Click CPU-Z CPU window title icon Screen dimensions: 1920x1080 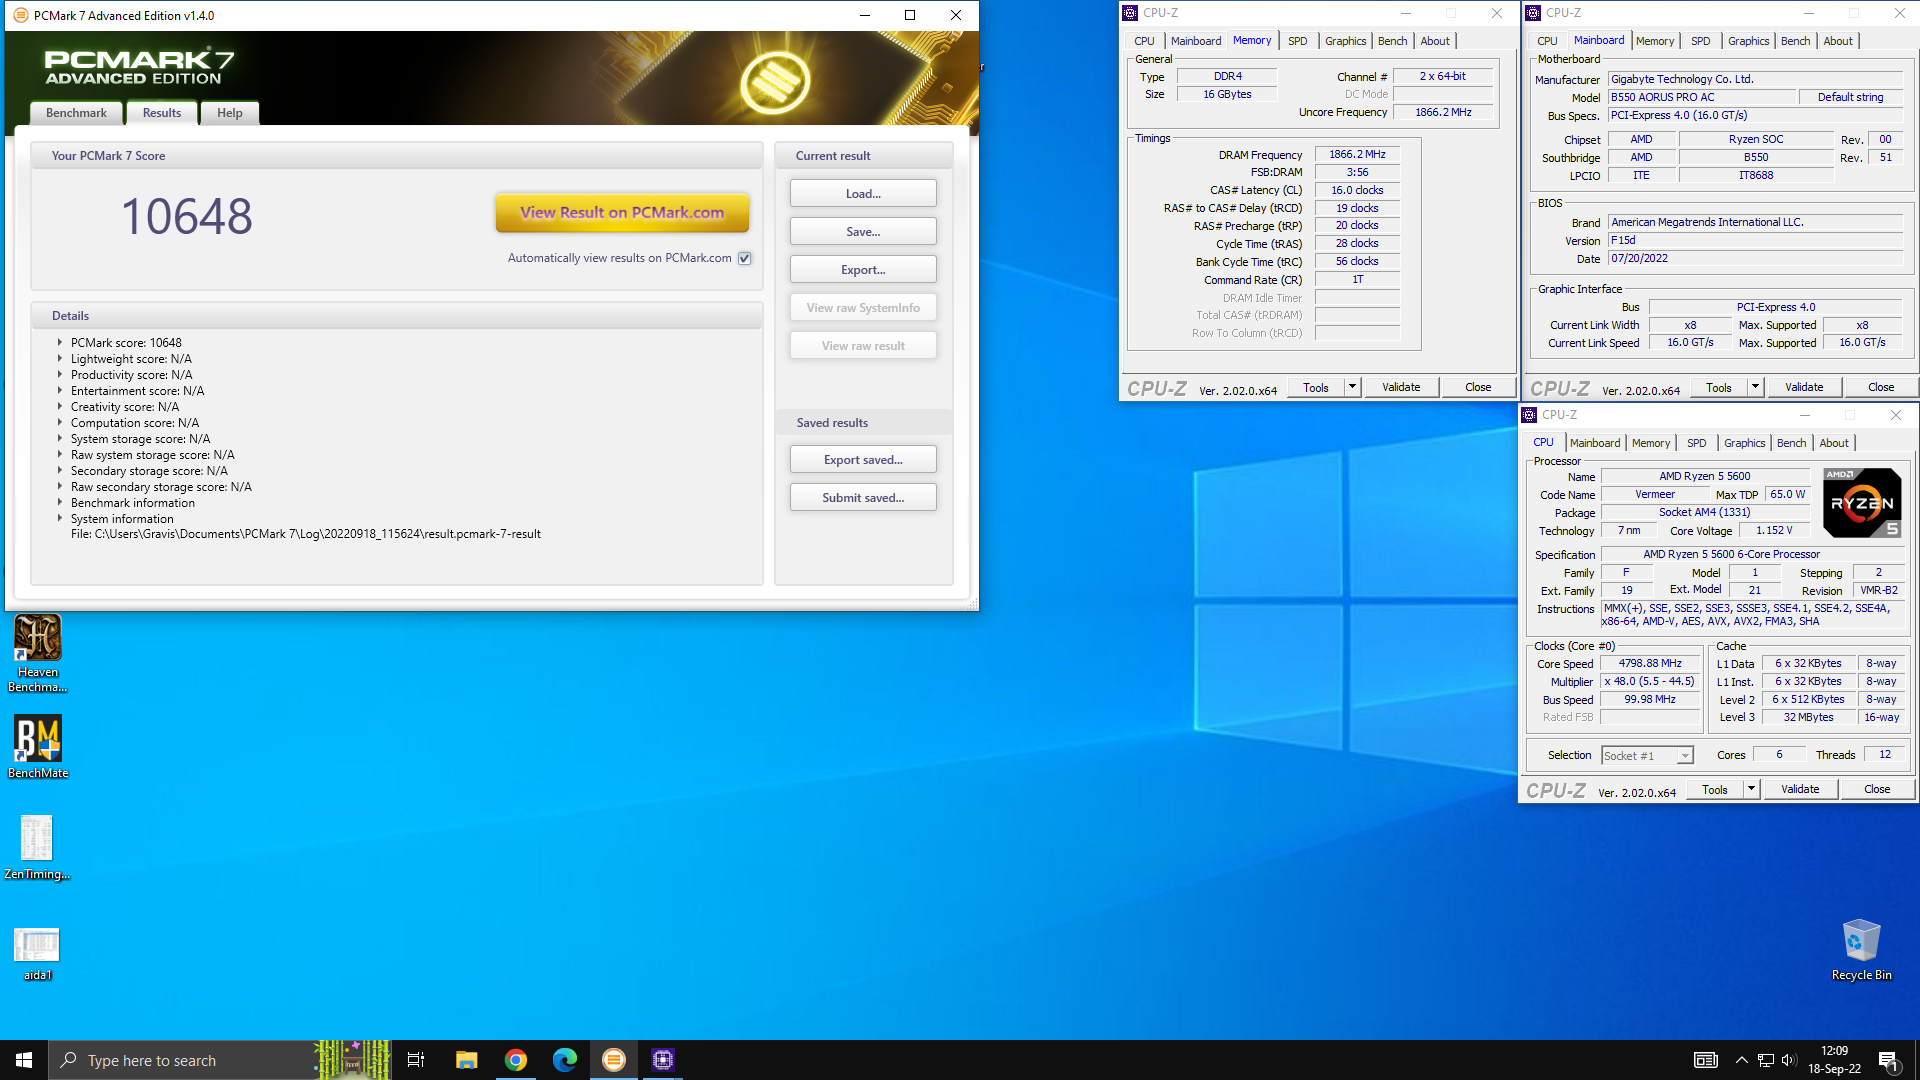tap(1529, 415)
